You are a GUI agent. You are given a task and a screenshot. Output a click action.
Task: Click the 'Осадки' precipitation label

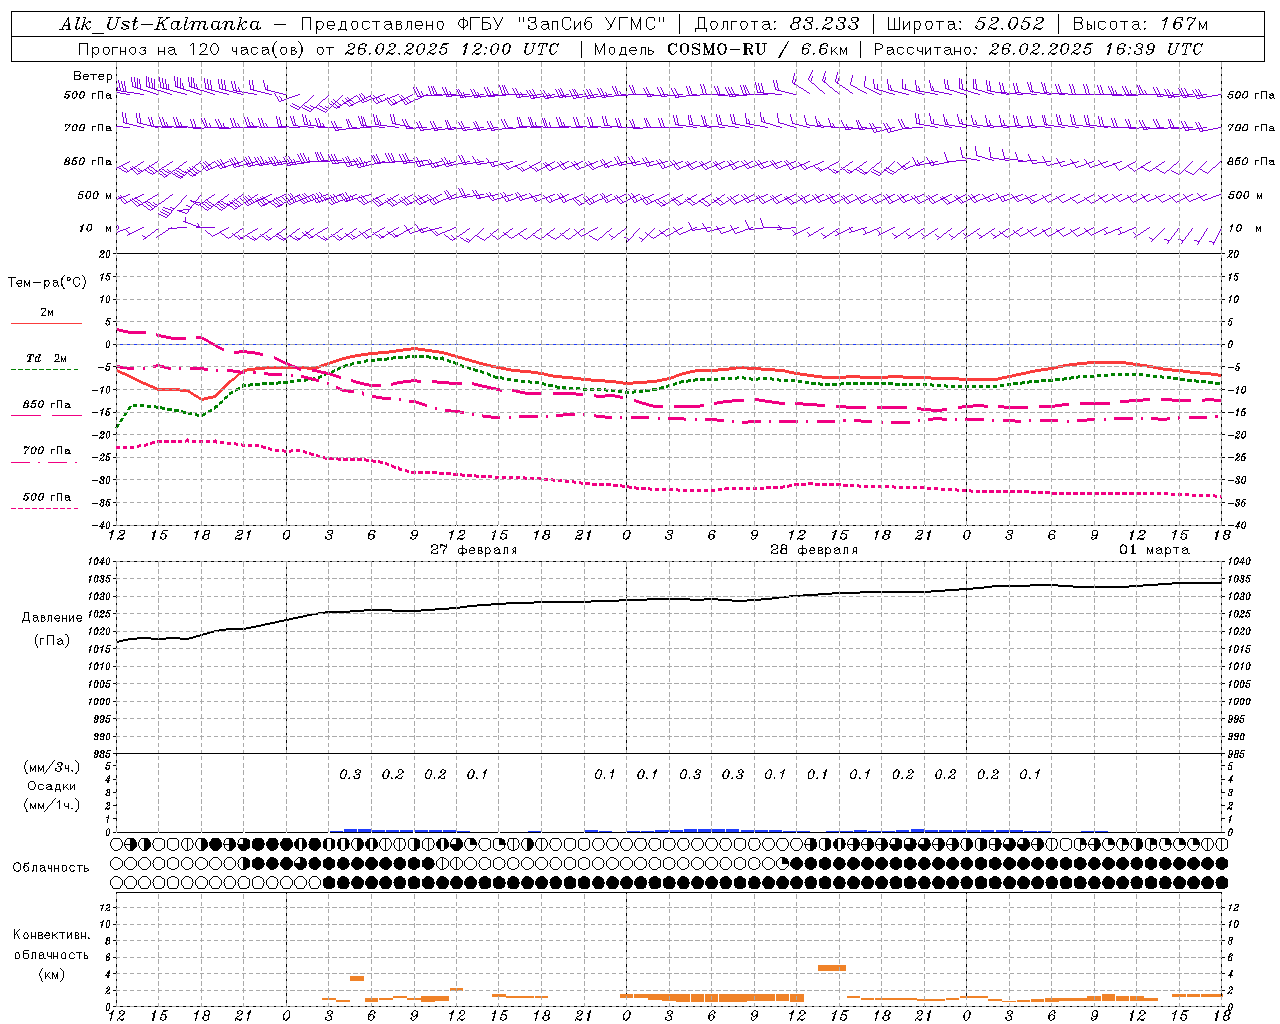[x=52, y=786]
